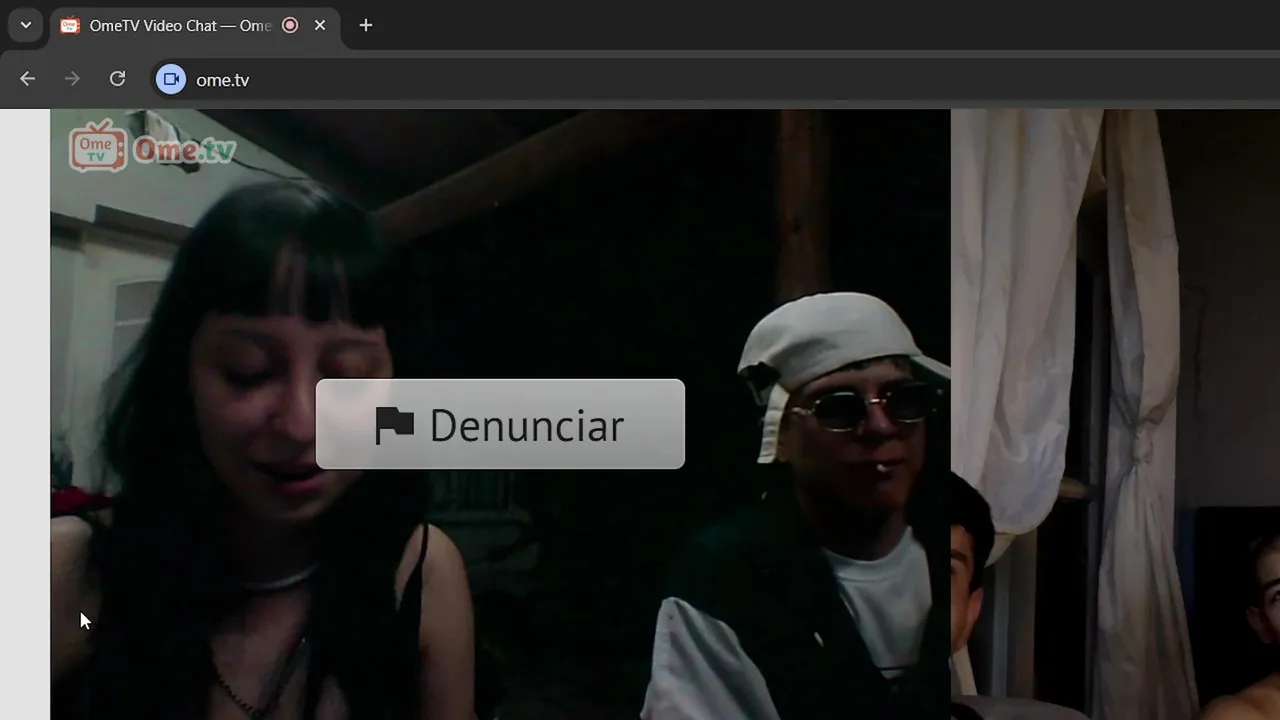Image resolution: width=1280 pixels, height=720 pixels.
Task: Go forward to the next page
Action: [x=72, y=79]
